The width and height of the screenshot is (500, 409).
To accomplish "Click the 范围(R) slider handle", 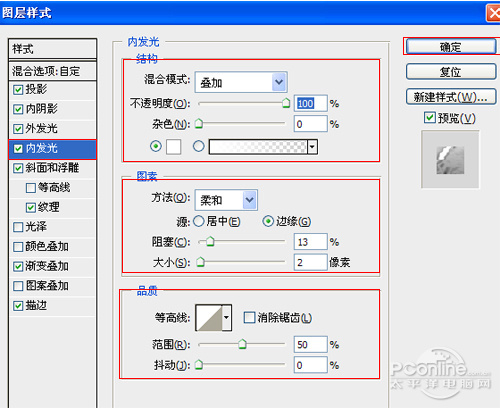I will [x=242, y=344].
